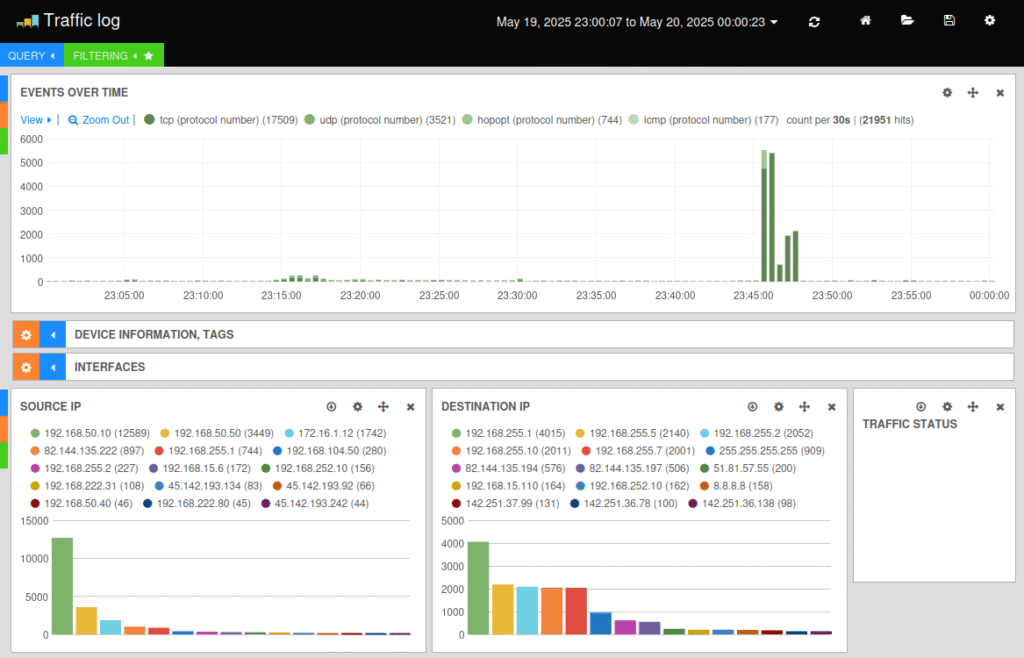
Task: Click destination legend entry 142.251.37.99 (131)
Action: click(505, 504)
